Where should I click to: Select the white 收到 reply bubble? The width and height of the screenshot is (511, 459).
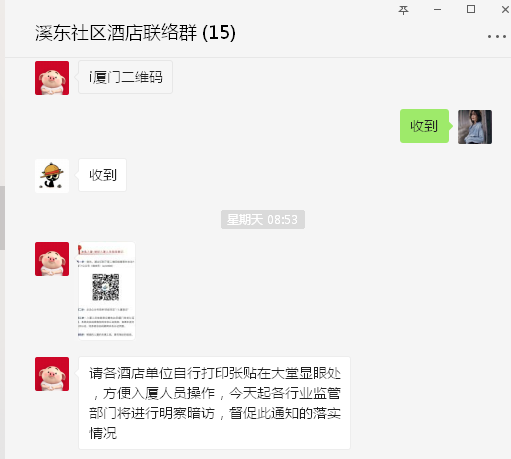pyautogui.click(x=102, y=175)
